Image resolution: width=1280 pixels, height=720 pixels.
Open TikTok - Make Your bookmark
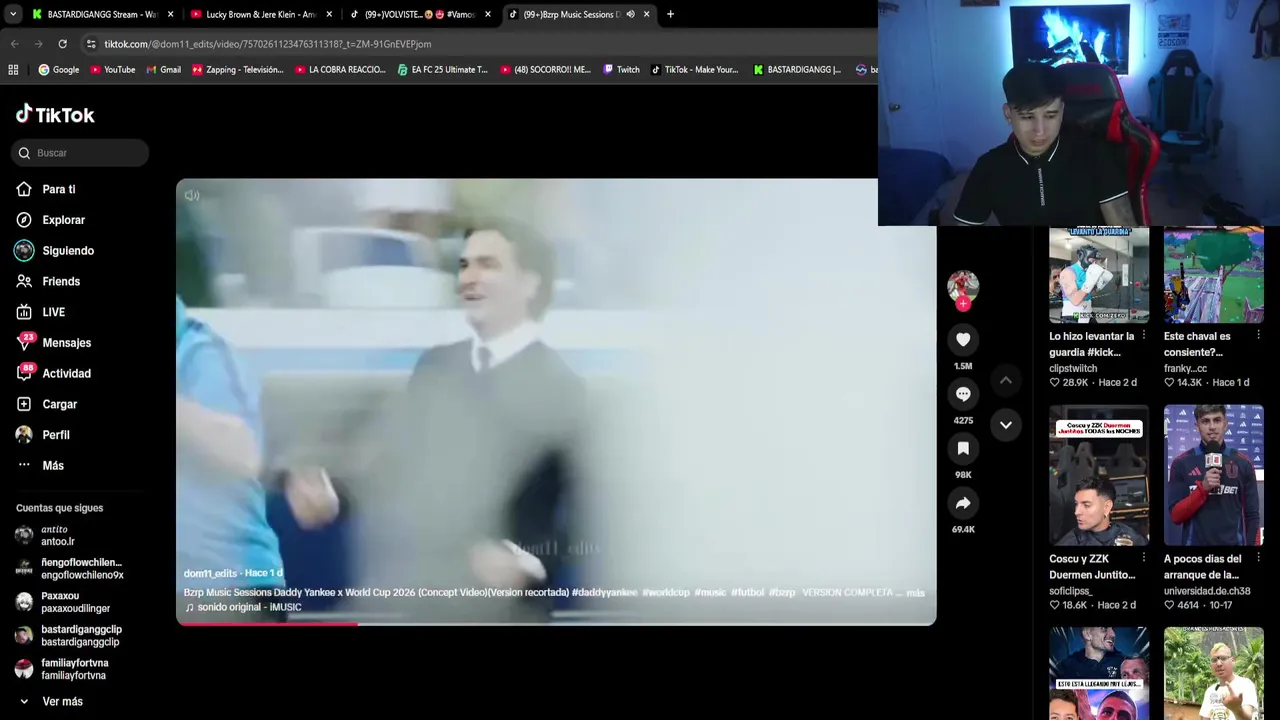(x=694, y=70)
